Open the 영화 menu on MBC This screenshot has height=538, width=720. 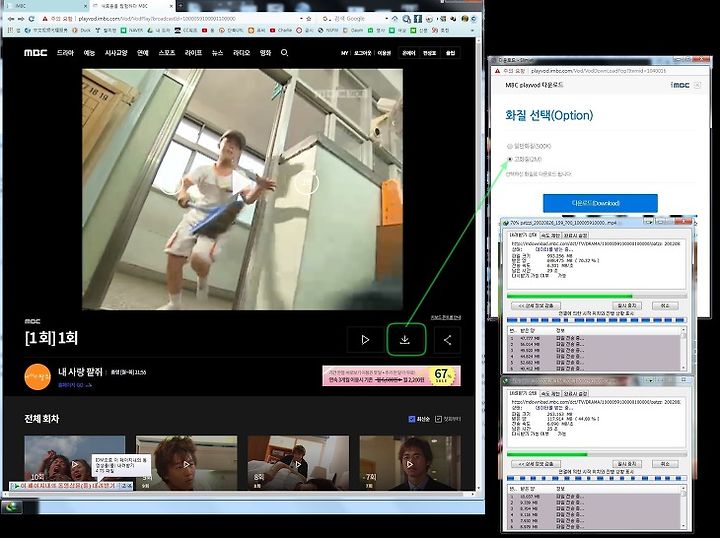tap(265, 53)
